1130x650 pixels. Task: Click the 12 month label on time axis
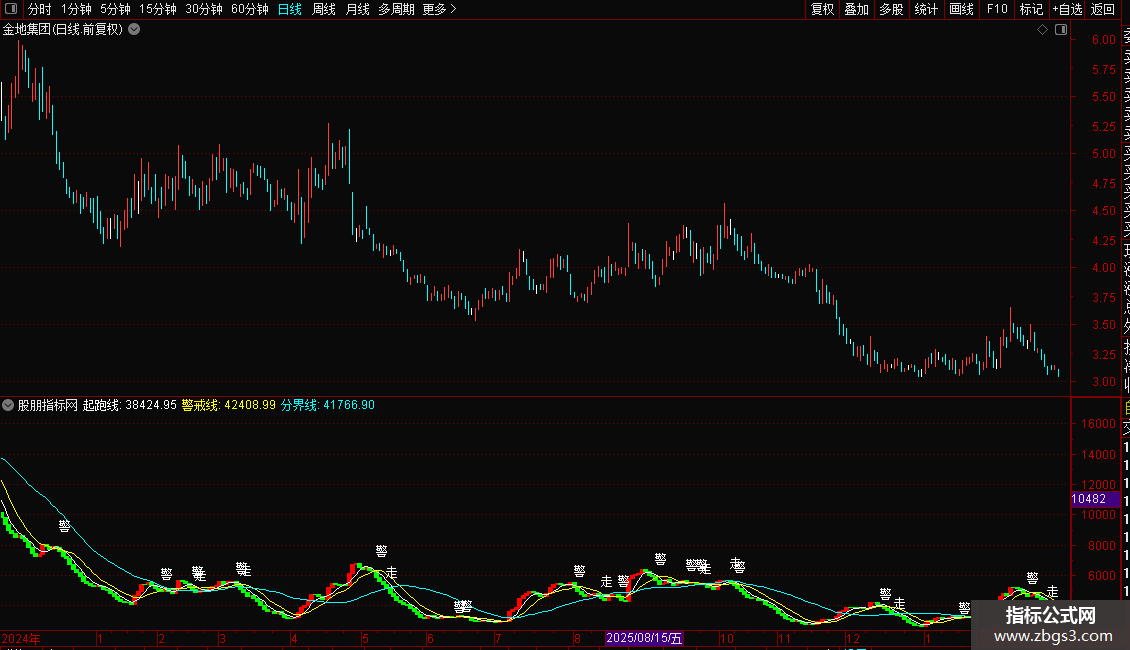point(853,638)
